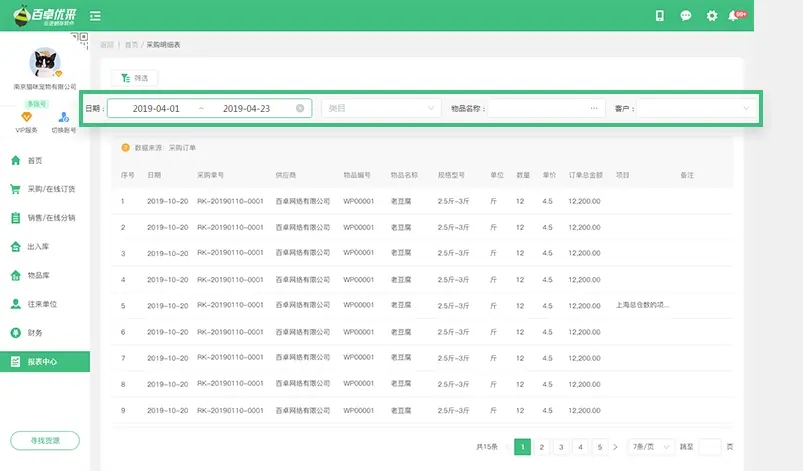Go to page 5 in pagination
Viewport: 803px width, 471px height.
click(600, 447)
